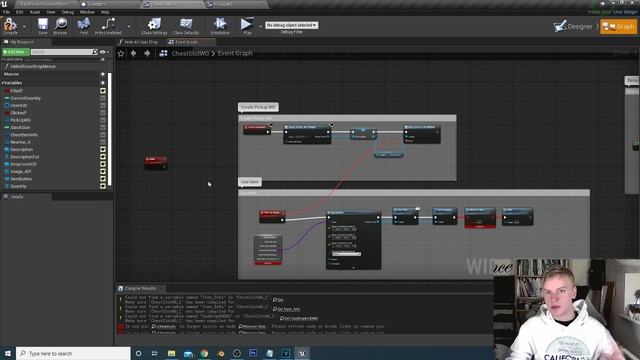Toggle visibility of Image_401 variable
The image size is (640, 360).
click(x=103, y=171)
